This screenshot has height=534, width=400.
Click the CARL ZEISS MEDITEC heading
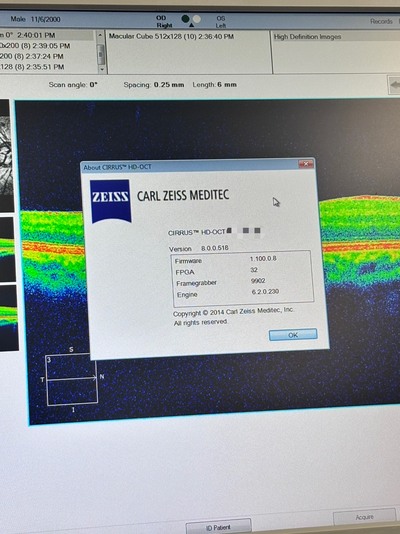[x=183, y=195]
